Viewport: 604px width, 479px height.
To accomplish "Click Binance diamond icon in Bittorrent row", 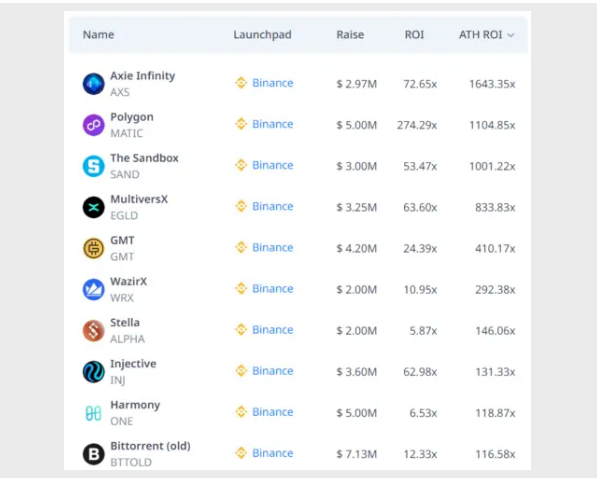I will click(x=241, y=453).
